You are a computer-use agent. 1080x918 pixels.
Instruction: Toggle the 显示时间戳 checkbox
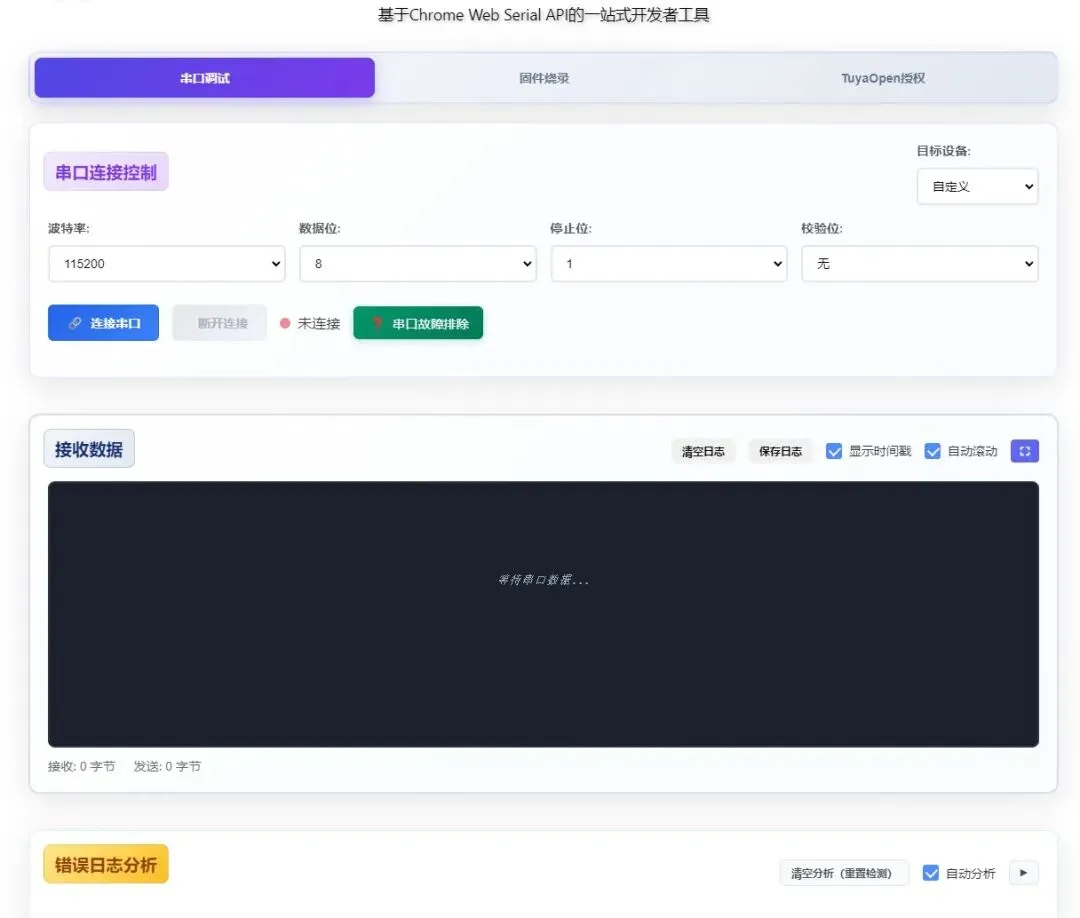(833, 451)
